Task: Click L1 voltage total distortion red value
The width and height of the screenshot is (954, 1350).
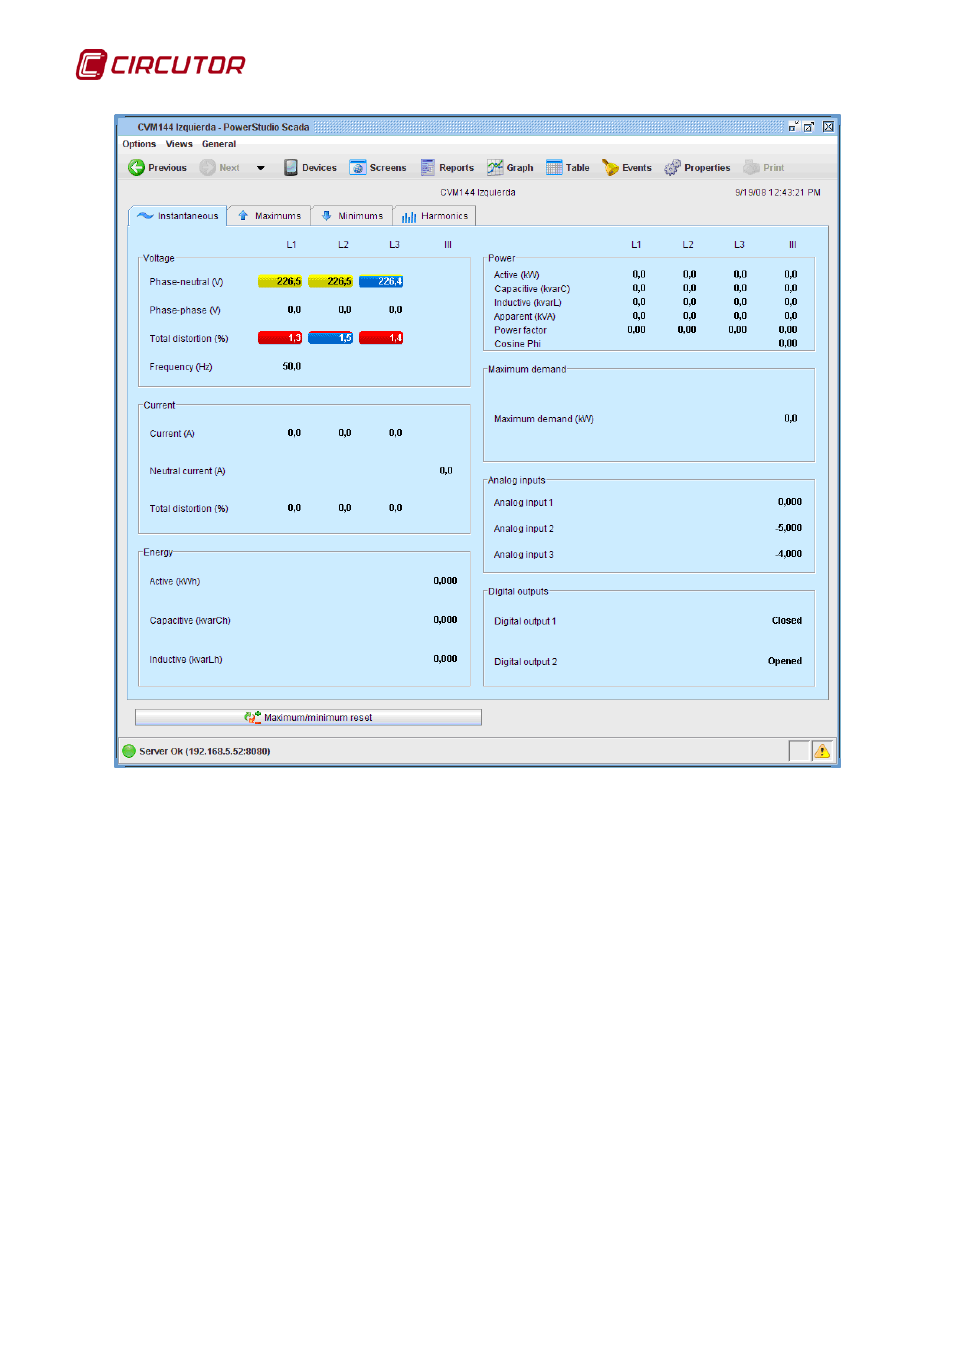Action: [280, 338]
